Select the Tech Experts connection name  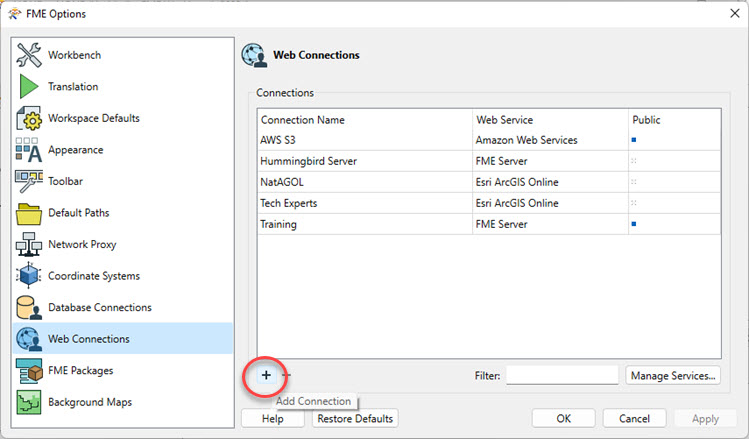pos(289,203)
